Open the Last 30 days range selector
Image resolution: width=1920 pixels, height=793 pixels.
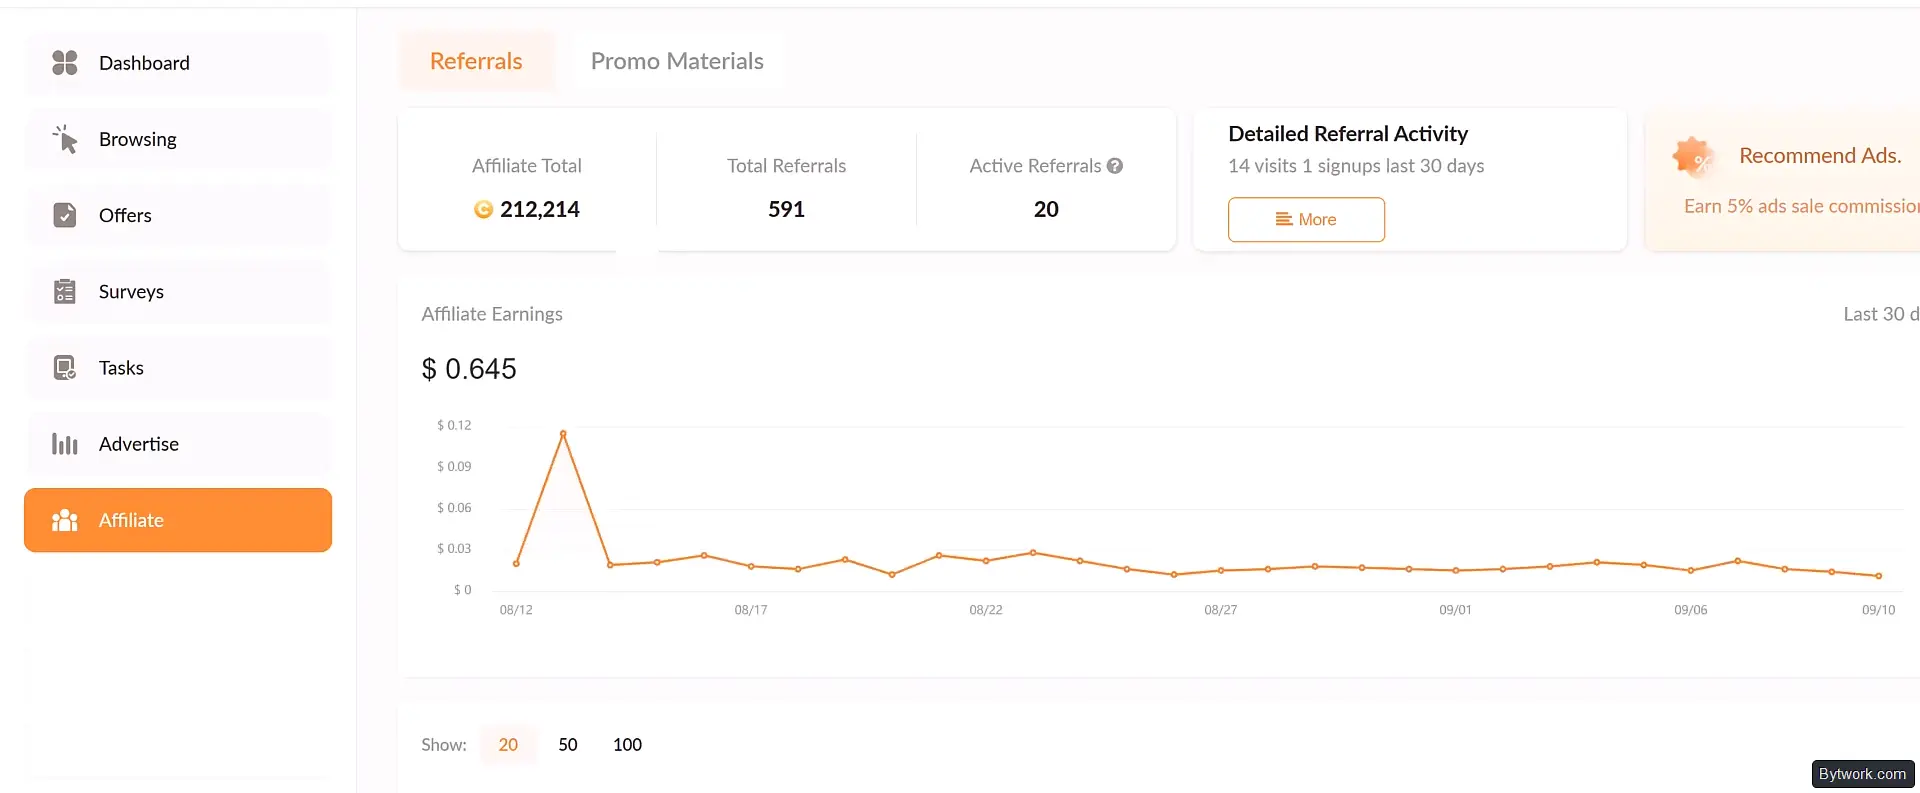tap(1881, 314)
